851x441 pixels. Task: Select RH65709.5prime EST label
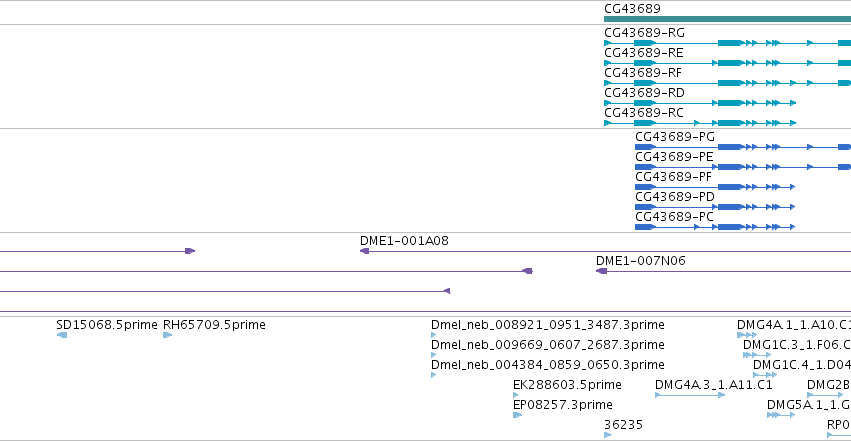[x=214, y=325]
